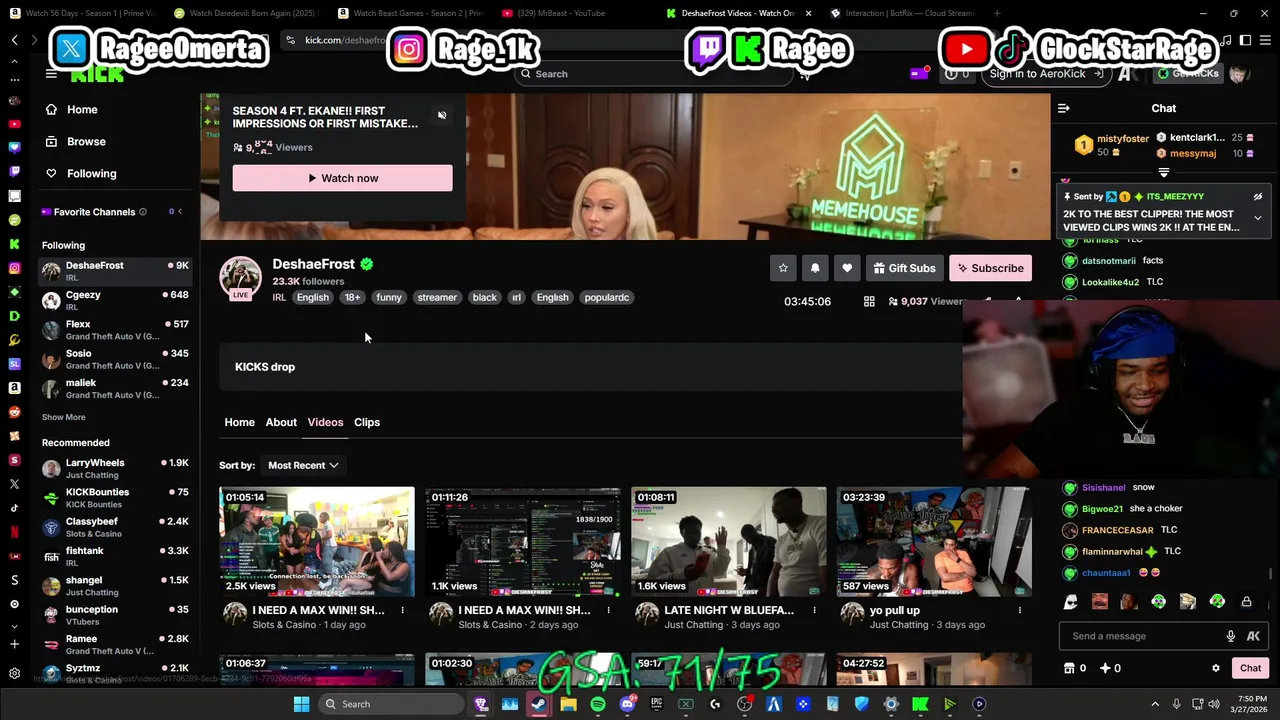Open the Instagram icon in browser sidebar
Screen dimensions: 1280x720
pyautogui.click(x=14, y=268)
